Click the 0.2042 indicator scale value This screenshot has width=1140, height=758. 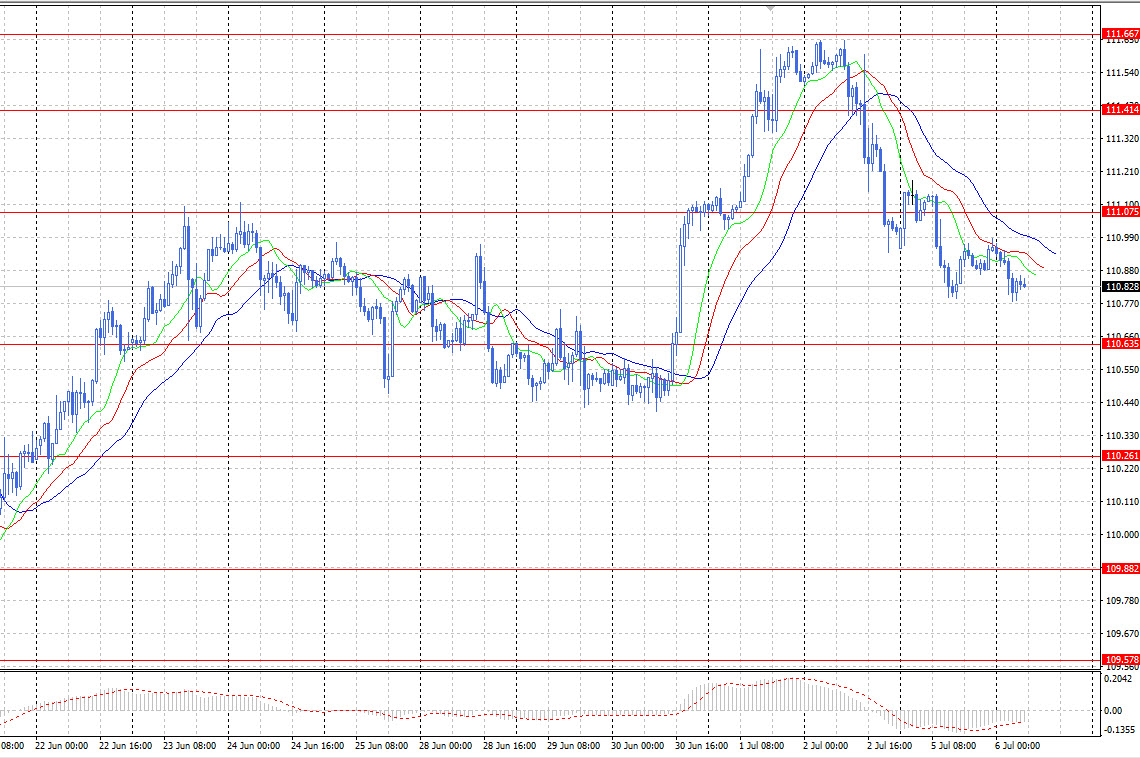[1117, 679]
